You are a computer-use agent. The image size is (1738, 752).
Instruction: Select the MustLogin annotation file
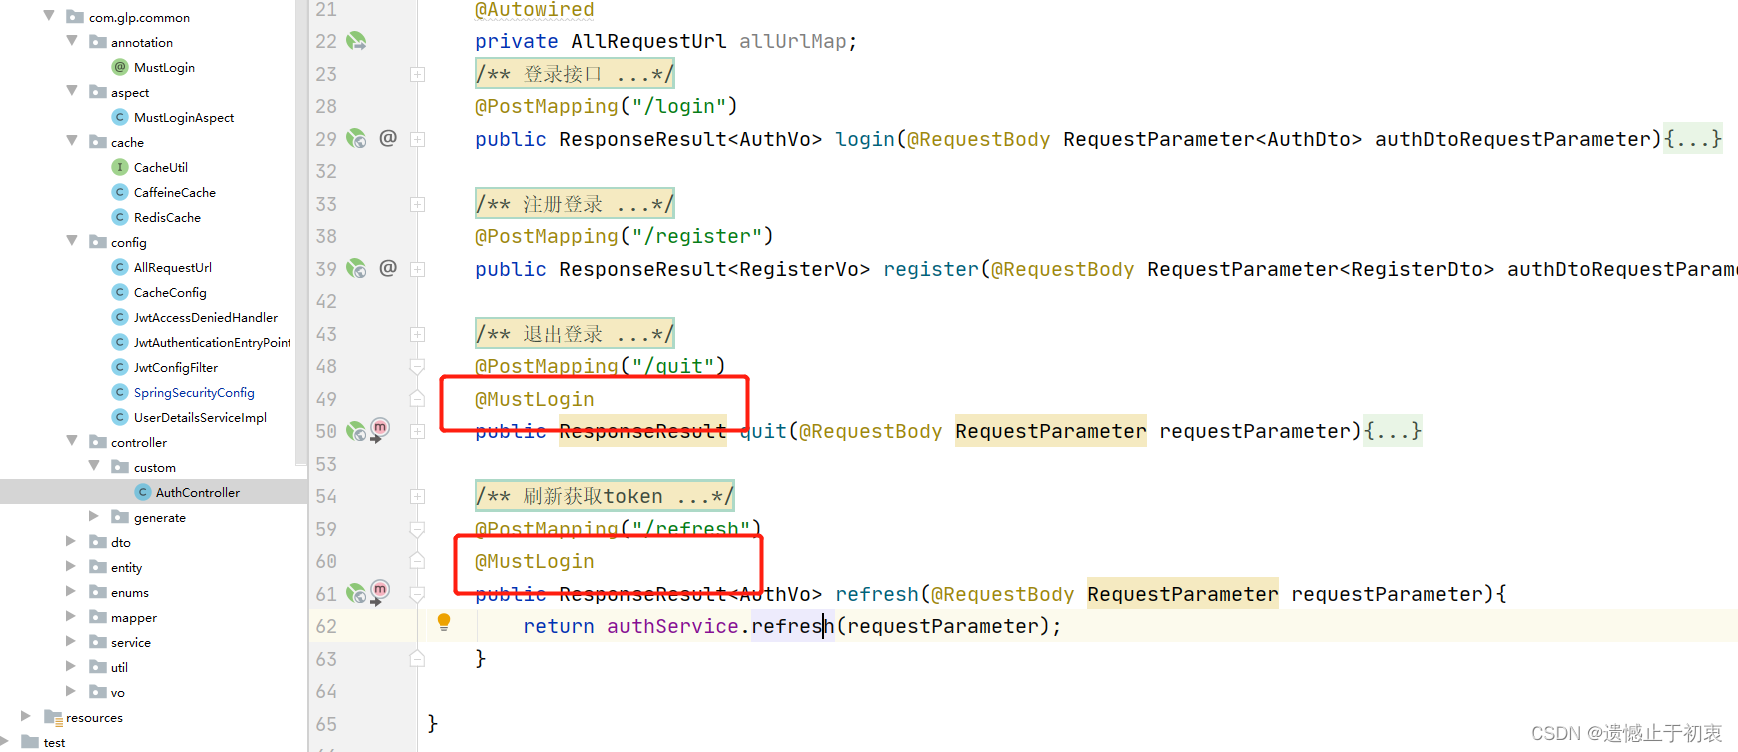[x=164, y=67]
